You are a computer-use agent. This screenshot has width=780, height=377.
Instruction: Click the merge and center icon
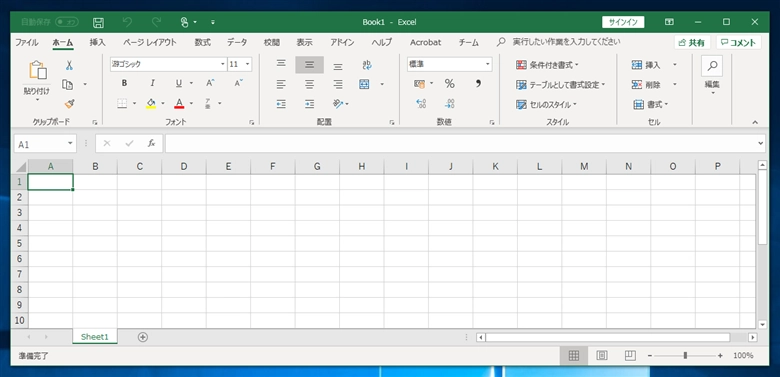click(x=364, y=84)
